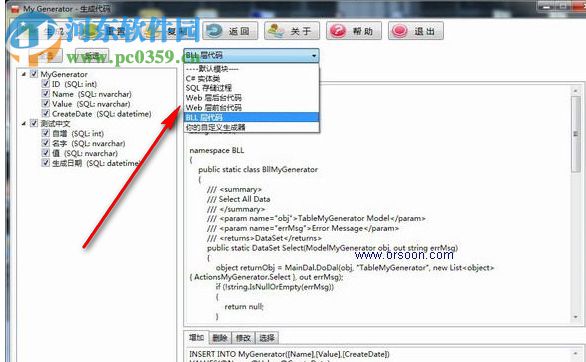This screenshot has width=586, height=362.
Task: Toggle the 自增 (SQL: int) checkbox
Action: (x=46, y=133)
